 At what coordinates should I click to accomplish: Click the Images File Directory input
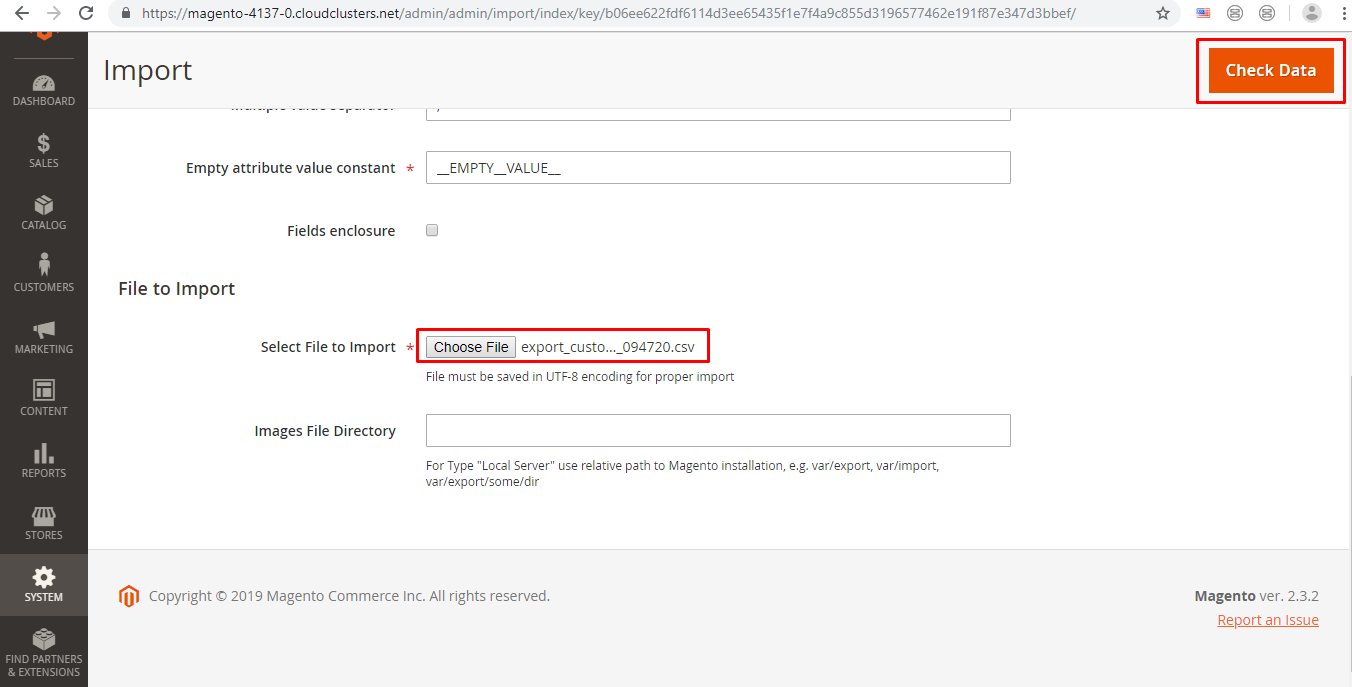click(717, 431)
